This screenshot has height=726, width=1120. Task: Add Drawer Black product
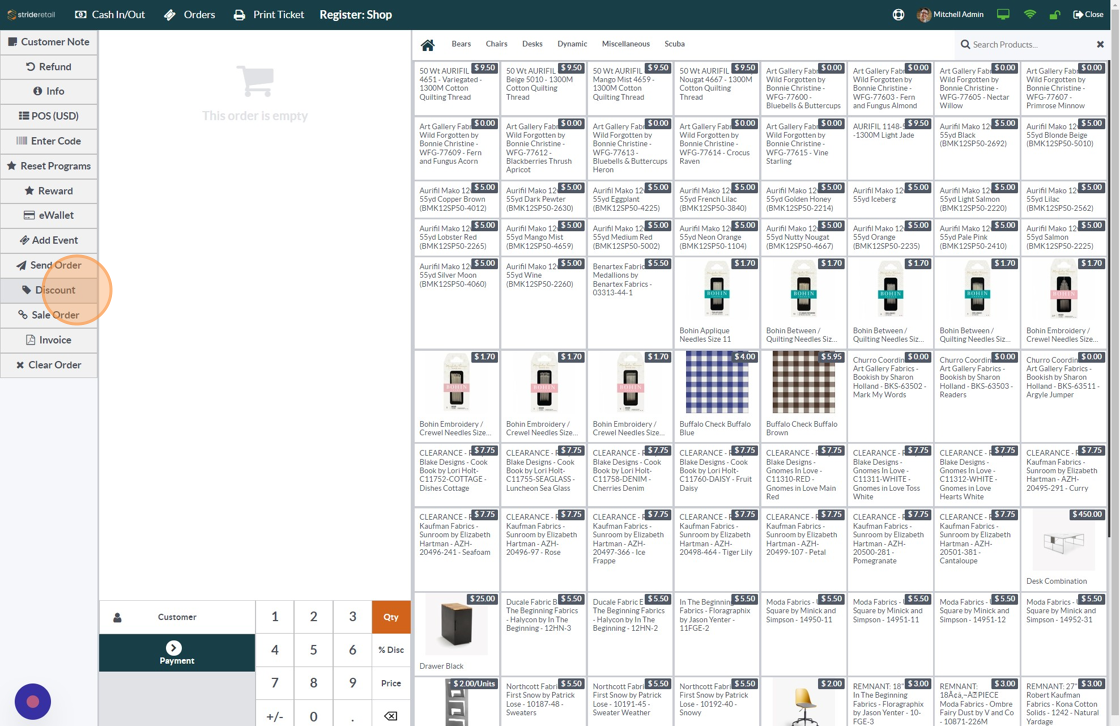(x=456, y=633)
